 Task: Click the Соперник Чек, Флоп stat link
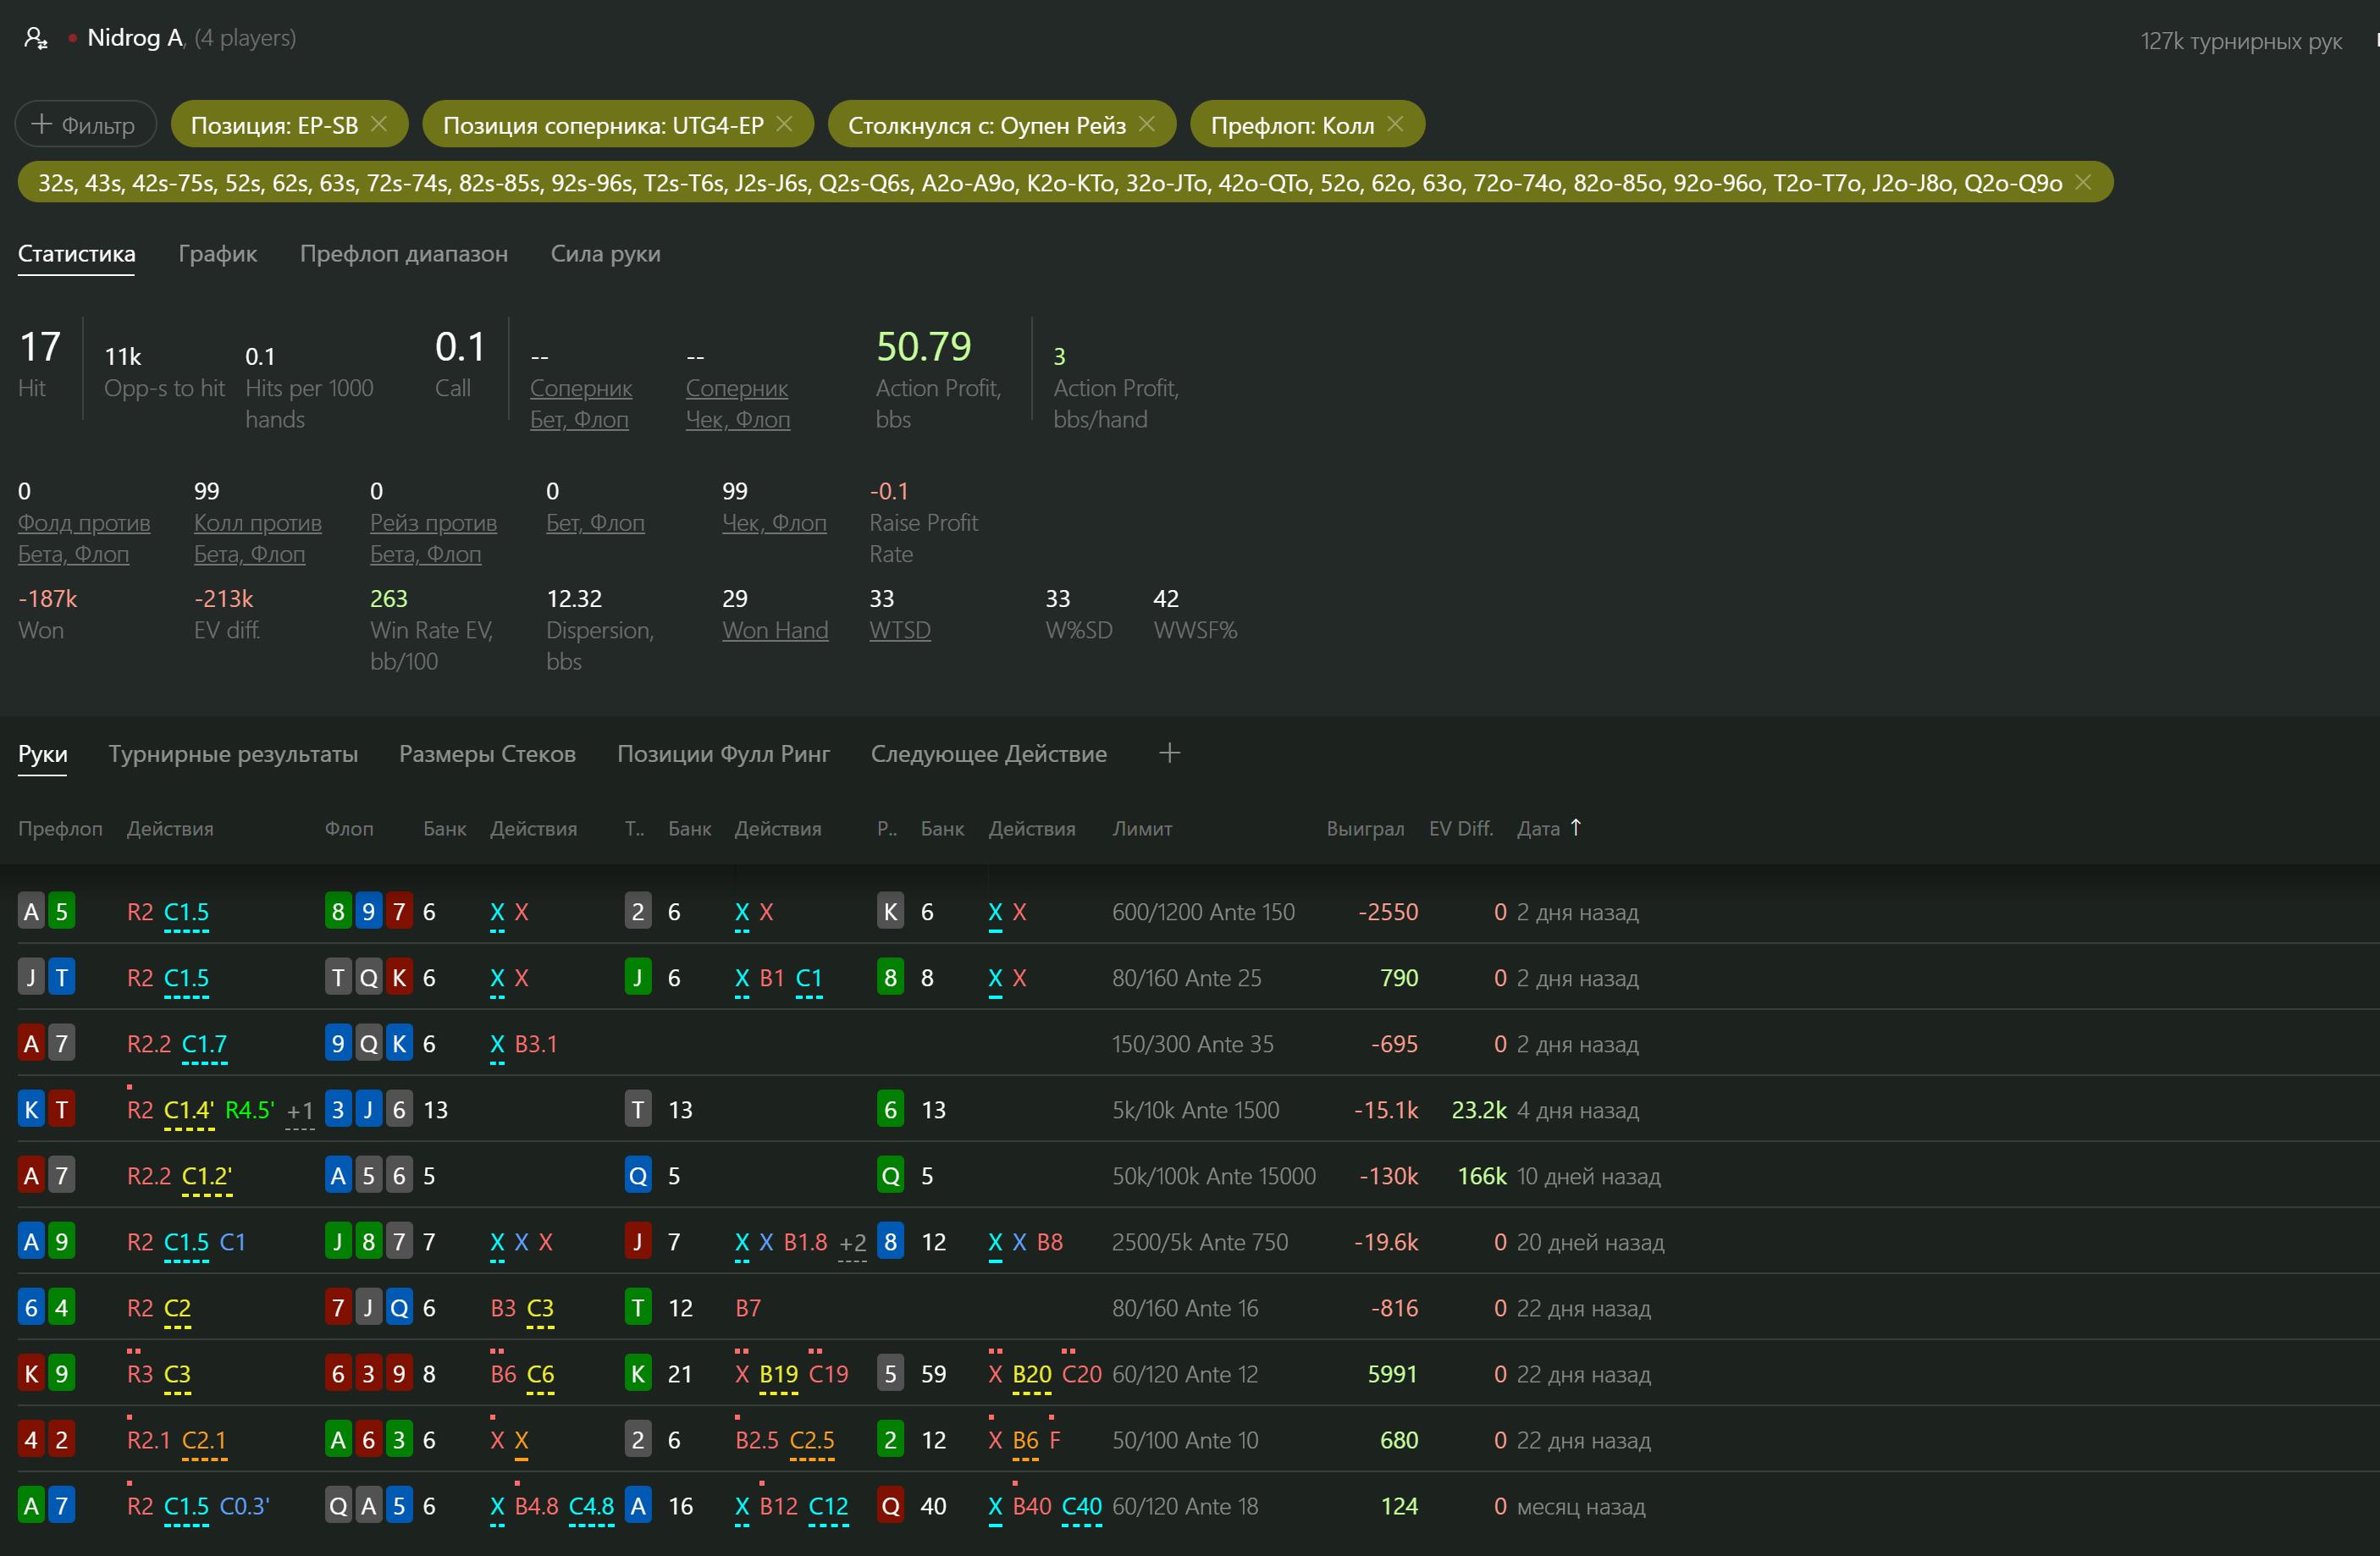[738, 404]
